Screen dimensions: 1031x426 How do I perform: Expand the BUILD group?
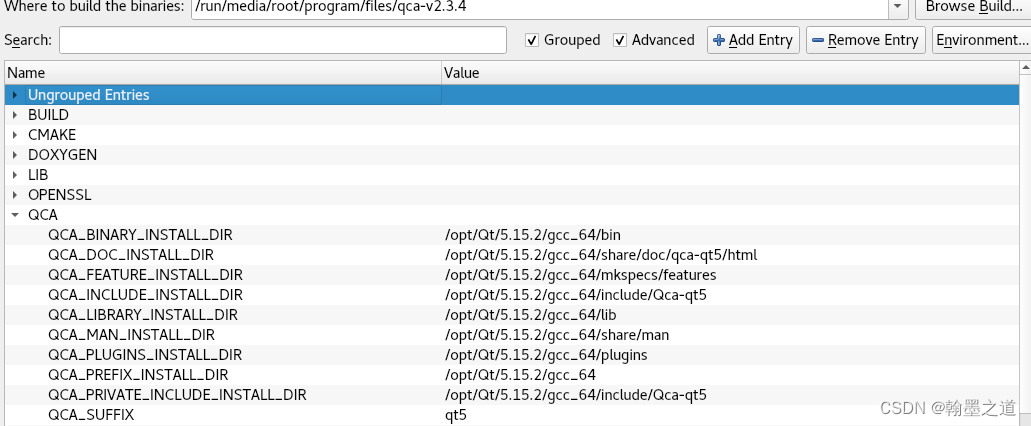pyautogui.click(x=15, y=115)
